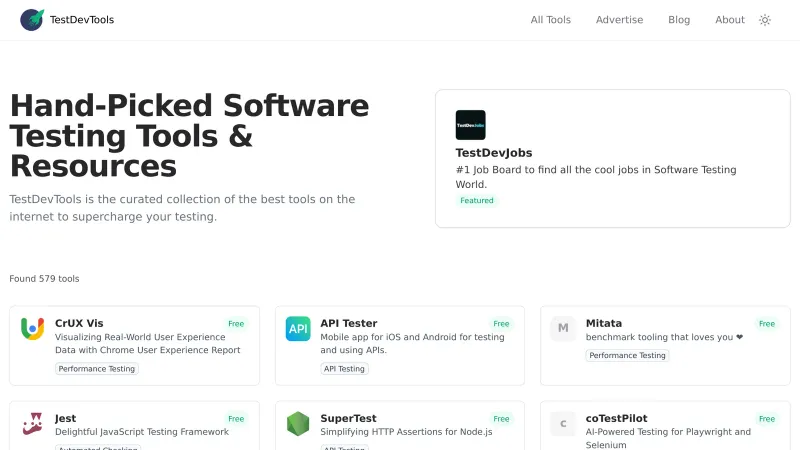Open the About page link
Screen dimensions: 800x450
[730, 20]
